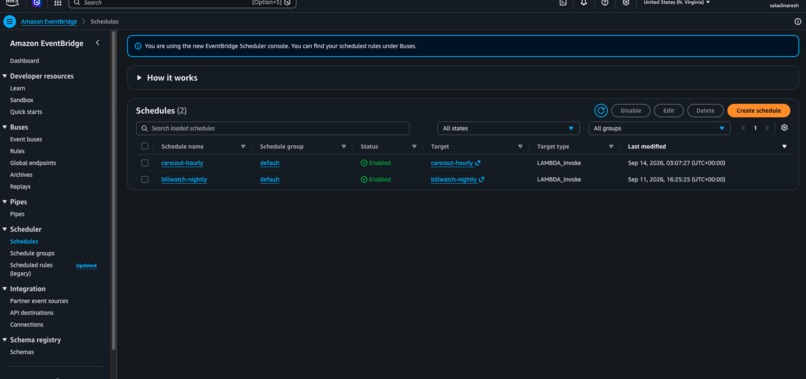Go to Event buses in sidebar

pyautogui.click(x=26, y=139)
